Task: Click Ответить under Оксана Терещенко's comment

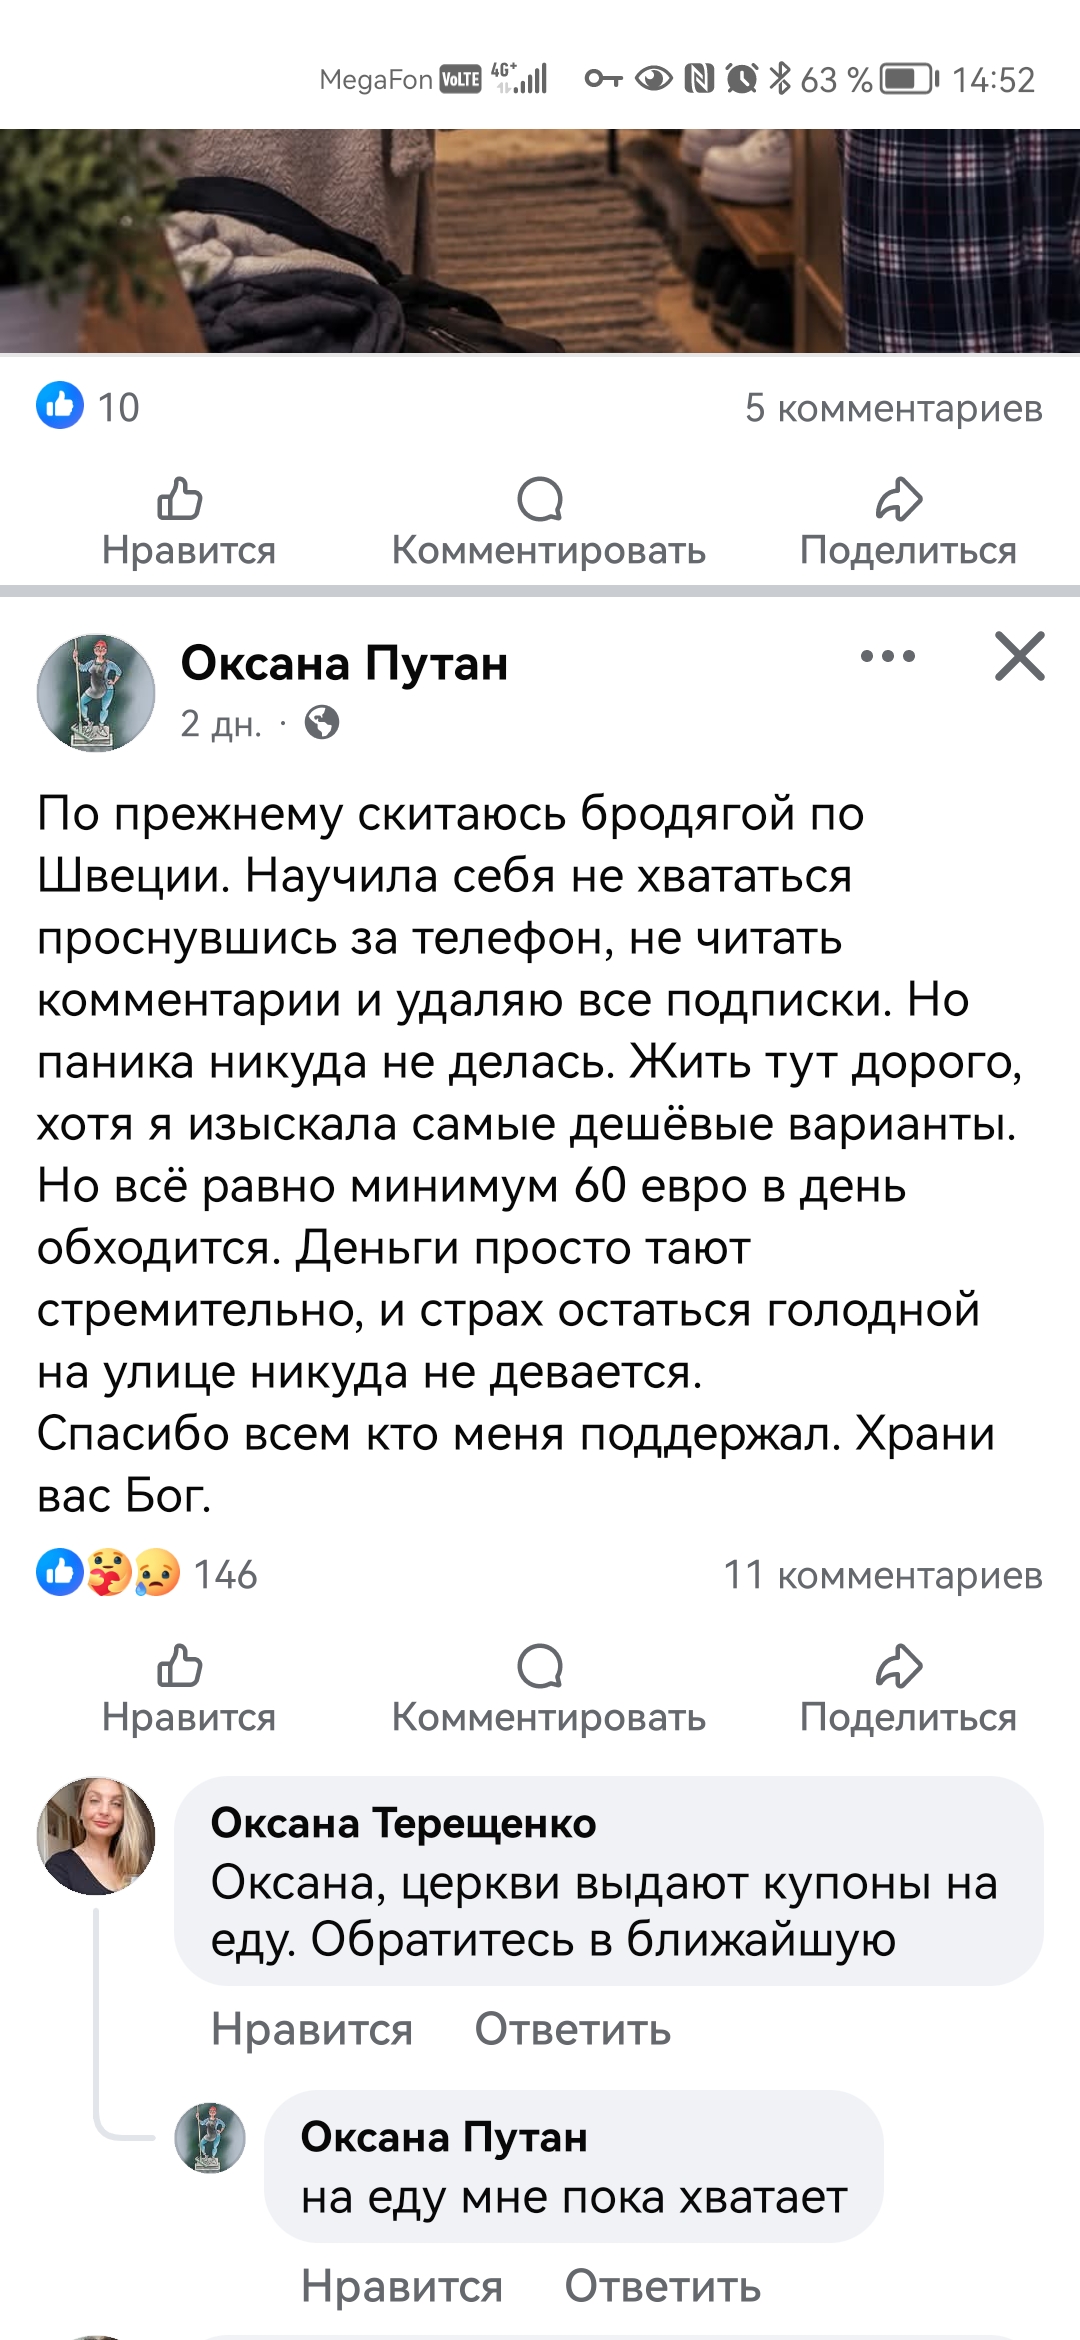Action: pos(573,2029)
